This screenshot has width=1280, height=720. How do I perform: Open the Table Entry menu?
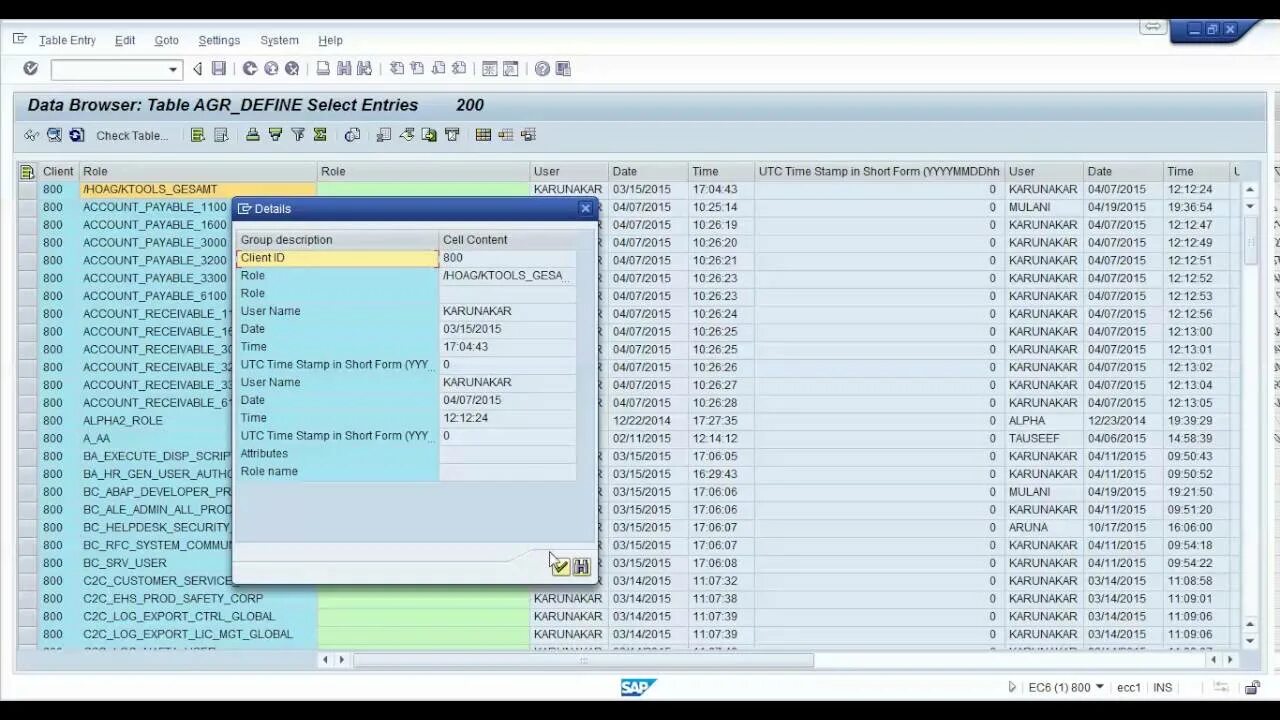click(x=67, y=40)
